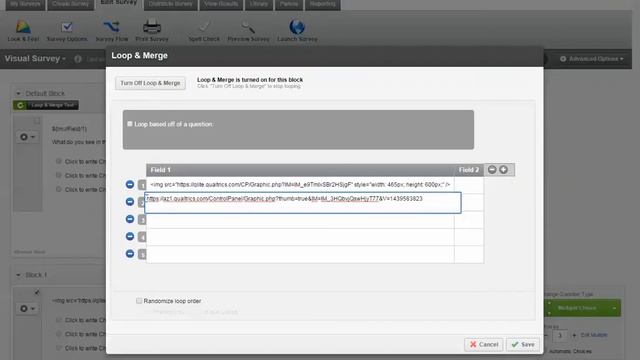Increase choices count with plus stepper
Image resolution: width=640 pixels, height=360 pixels.
click(x=574, y=335)
